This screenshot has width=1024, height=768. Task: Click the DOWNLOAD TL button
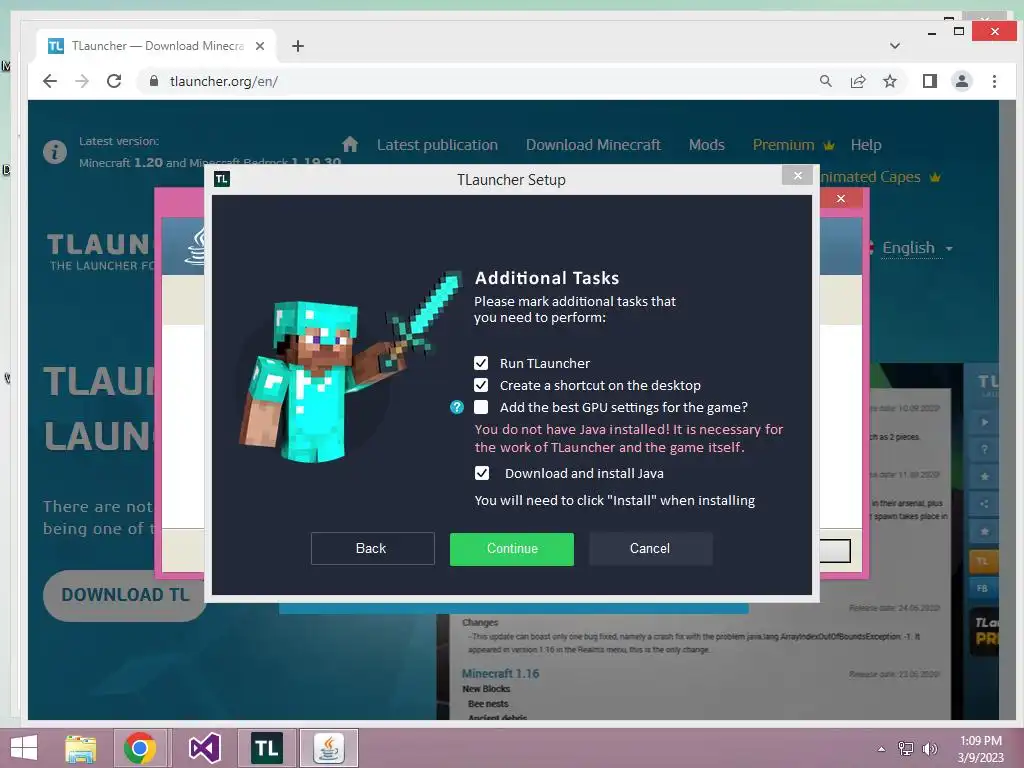[x=125, y=595]
